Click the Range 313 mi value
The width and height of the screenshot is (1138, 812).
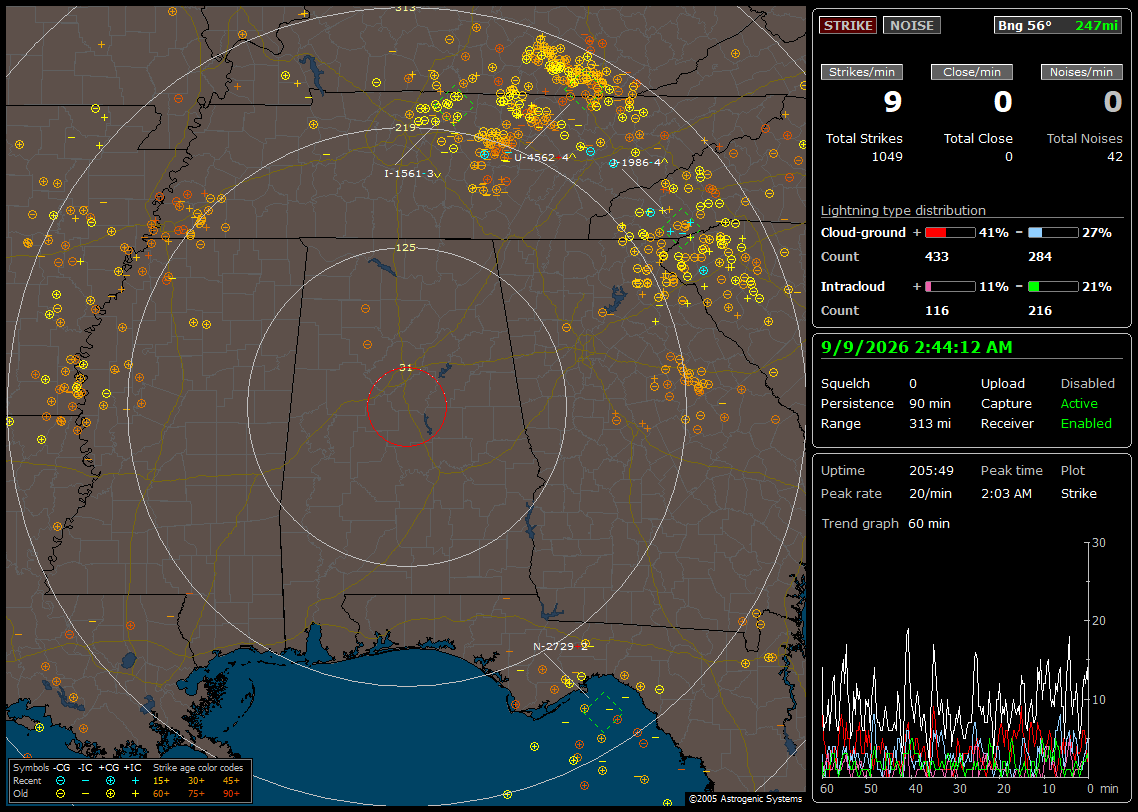(930, 423)
